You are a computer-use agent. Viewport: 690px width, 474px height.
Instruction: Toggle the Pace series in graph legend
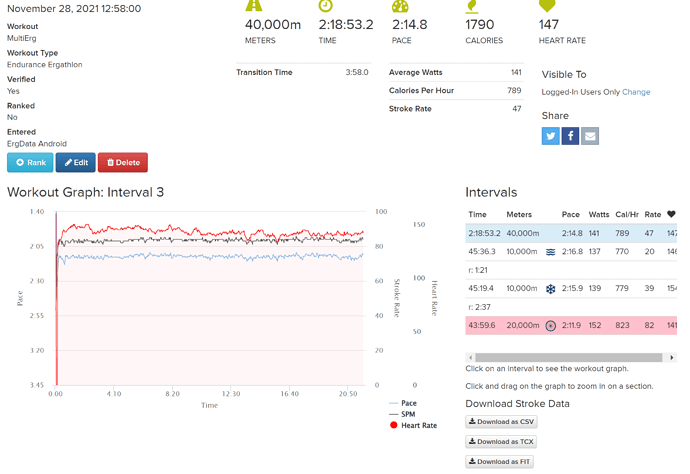coord(403,403)
